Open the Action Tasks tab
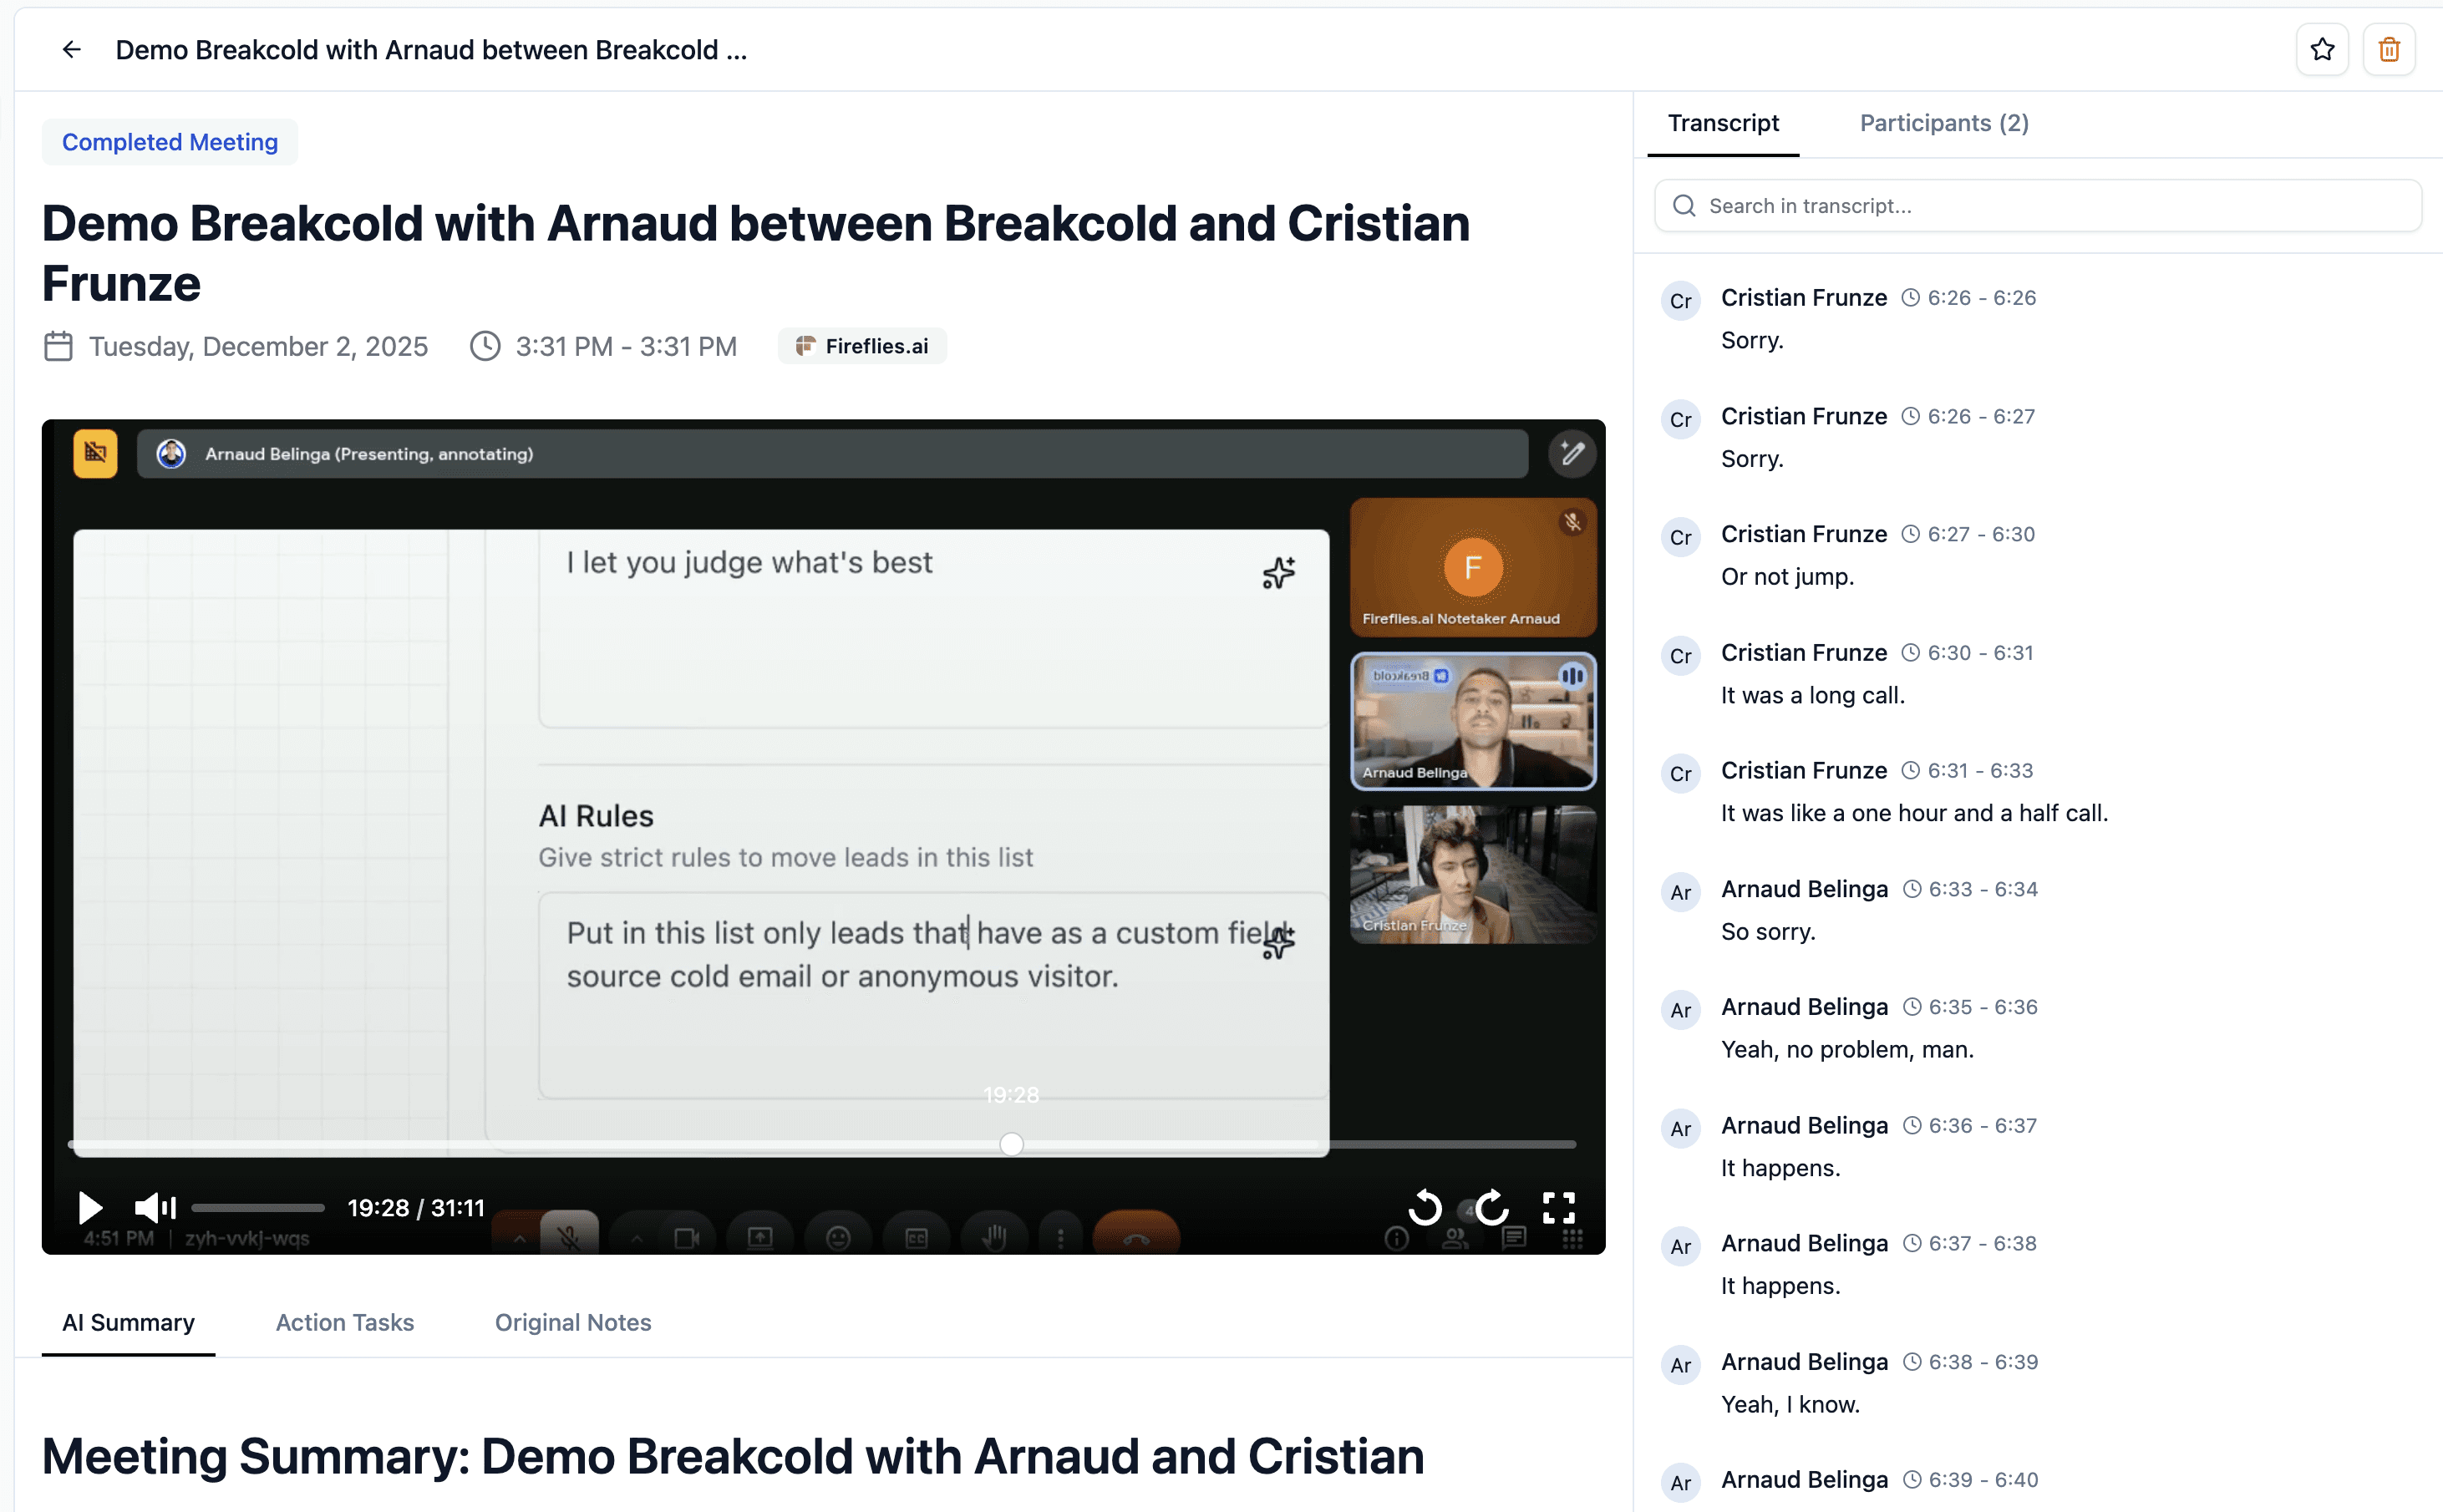The height and width of the screenshot is (1512, 2443). (344, 1322)
